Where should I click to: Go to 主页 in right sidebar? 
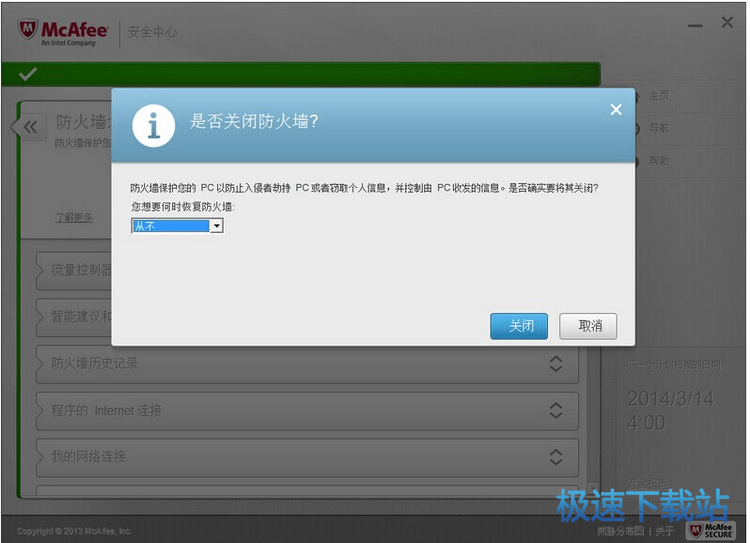tap(659, 96)
